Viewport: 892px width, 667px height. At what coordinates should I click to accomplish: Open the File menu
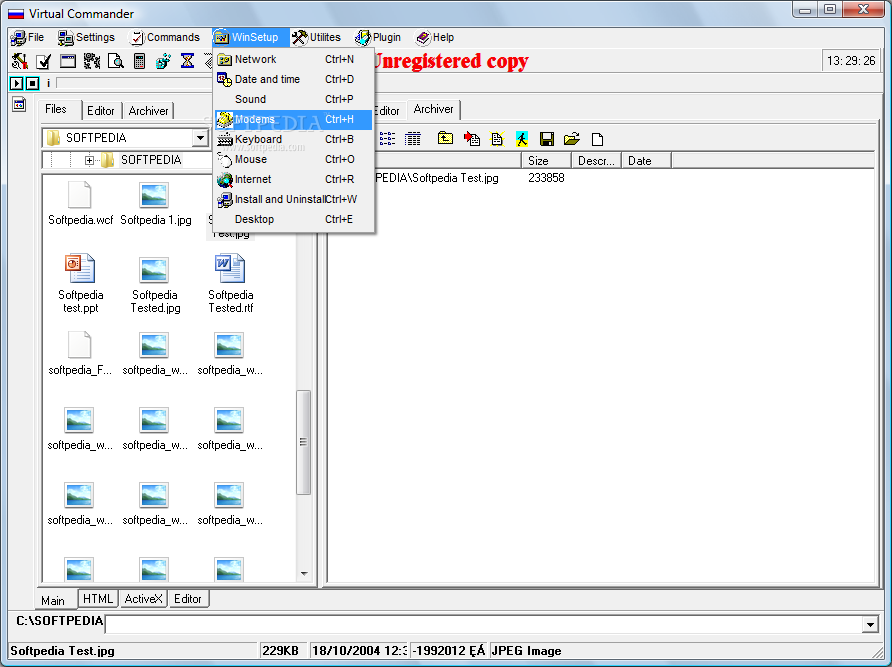[x=27, y=38]
